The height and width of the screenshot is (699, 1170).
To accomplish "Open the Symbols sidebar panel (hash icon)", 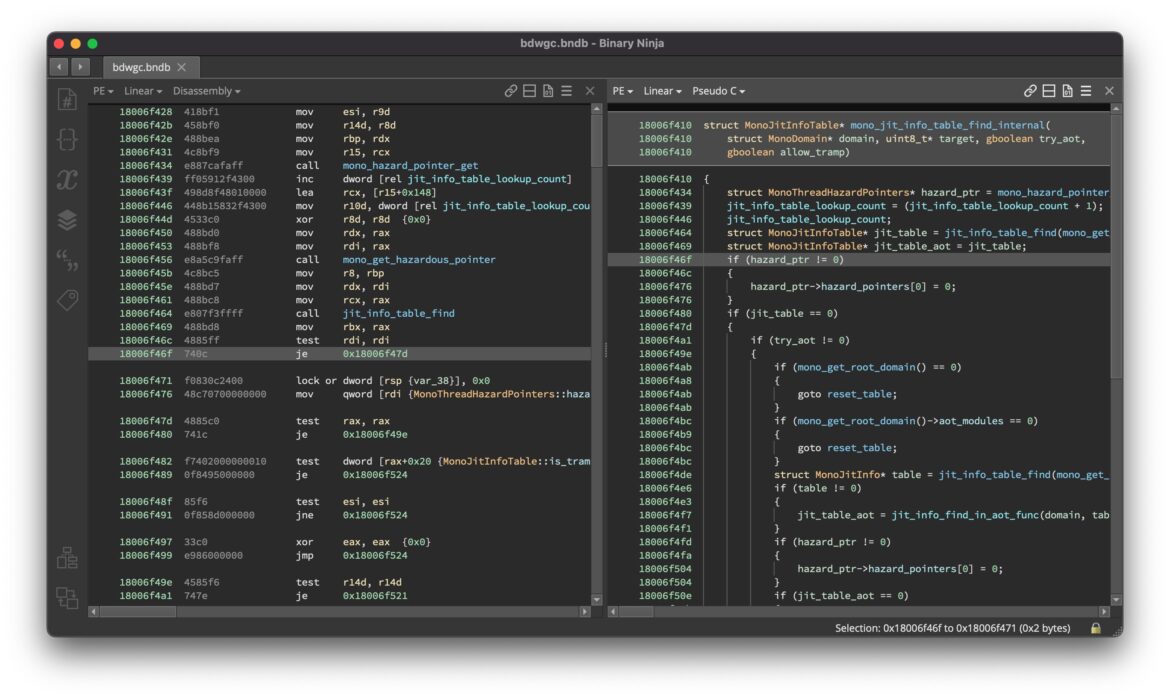I will [67, 100].
